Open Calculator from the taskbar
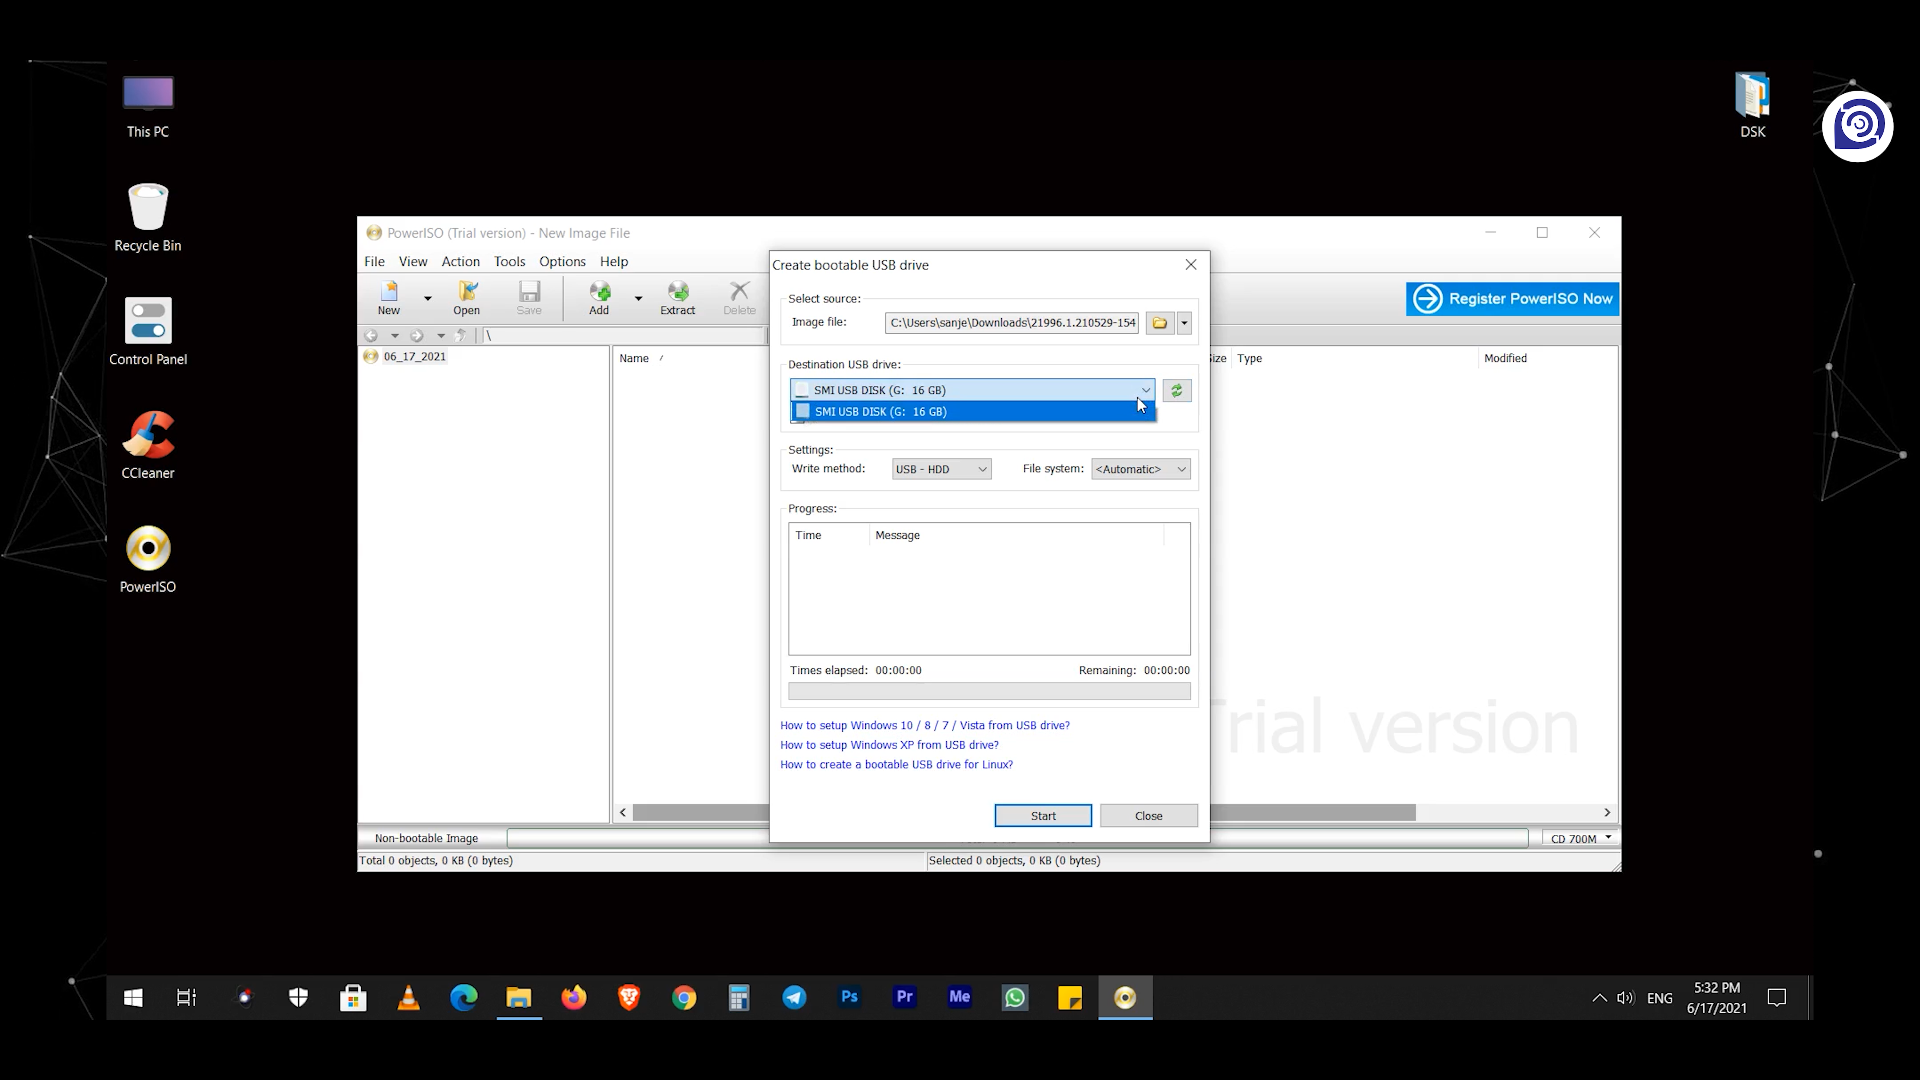Viewport: 1920px width, 1080px height. click(739, 998)
